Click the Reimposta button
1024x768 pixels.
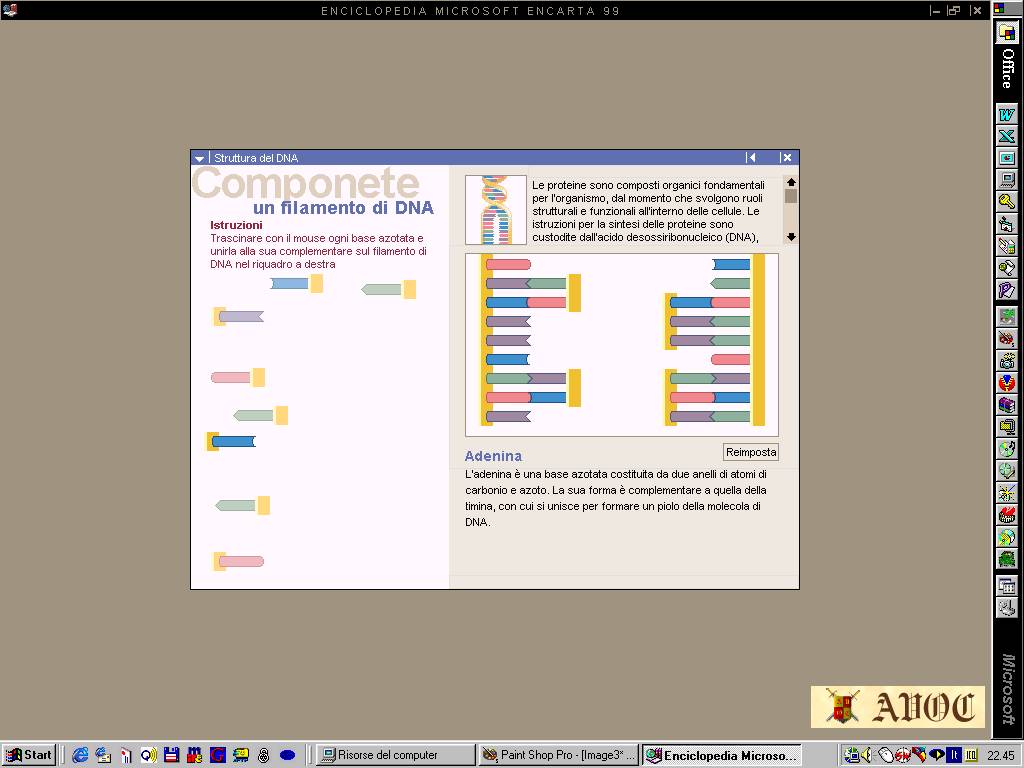point(751,452)
